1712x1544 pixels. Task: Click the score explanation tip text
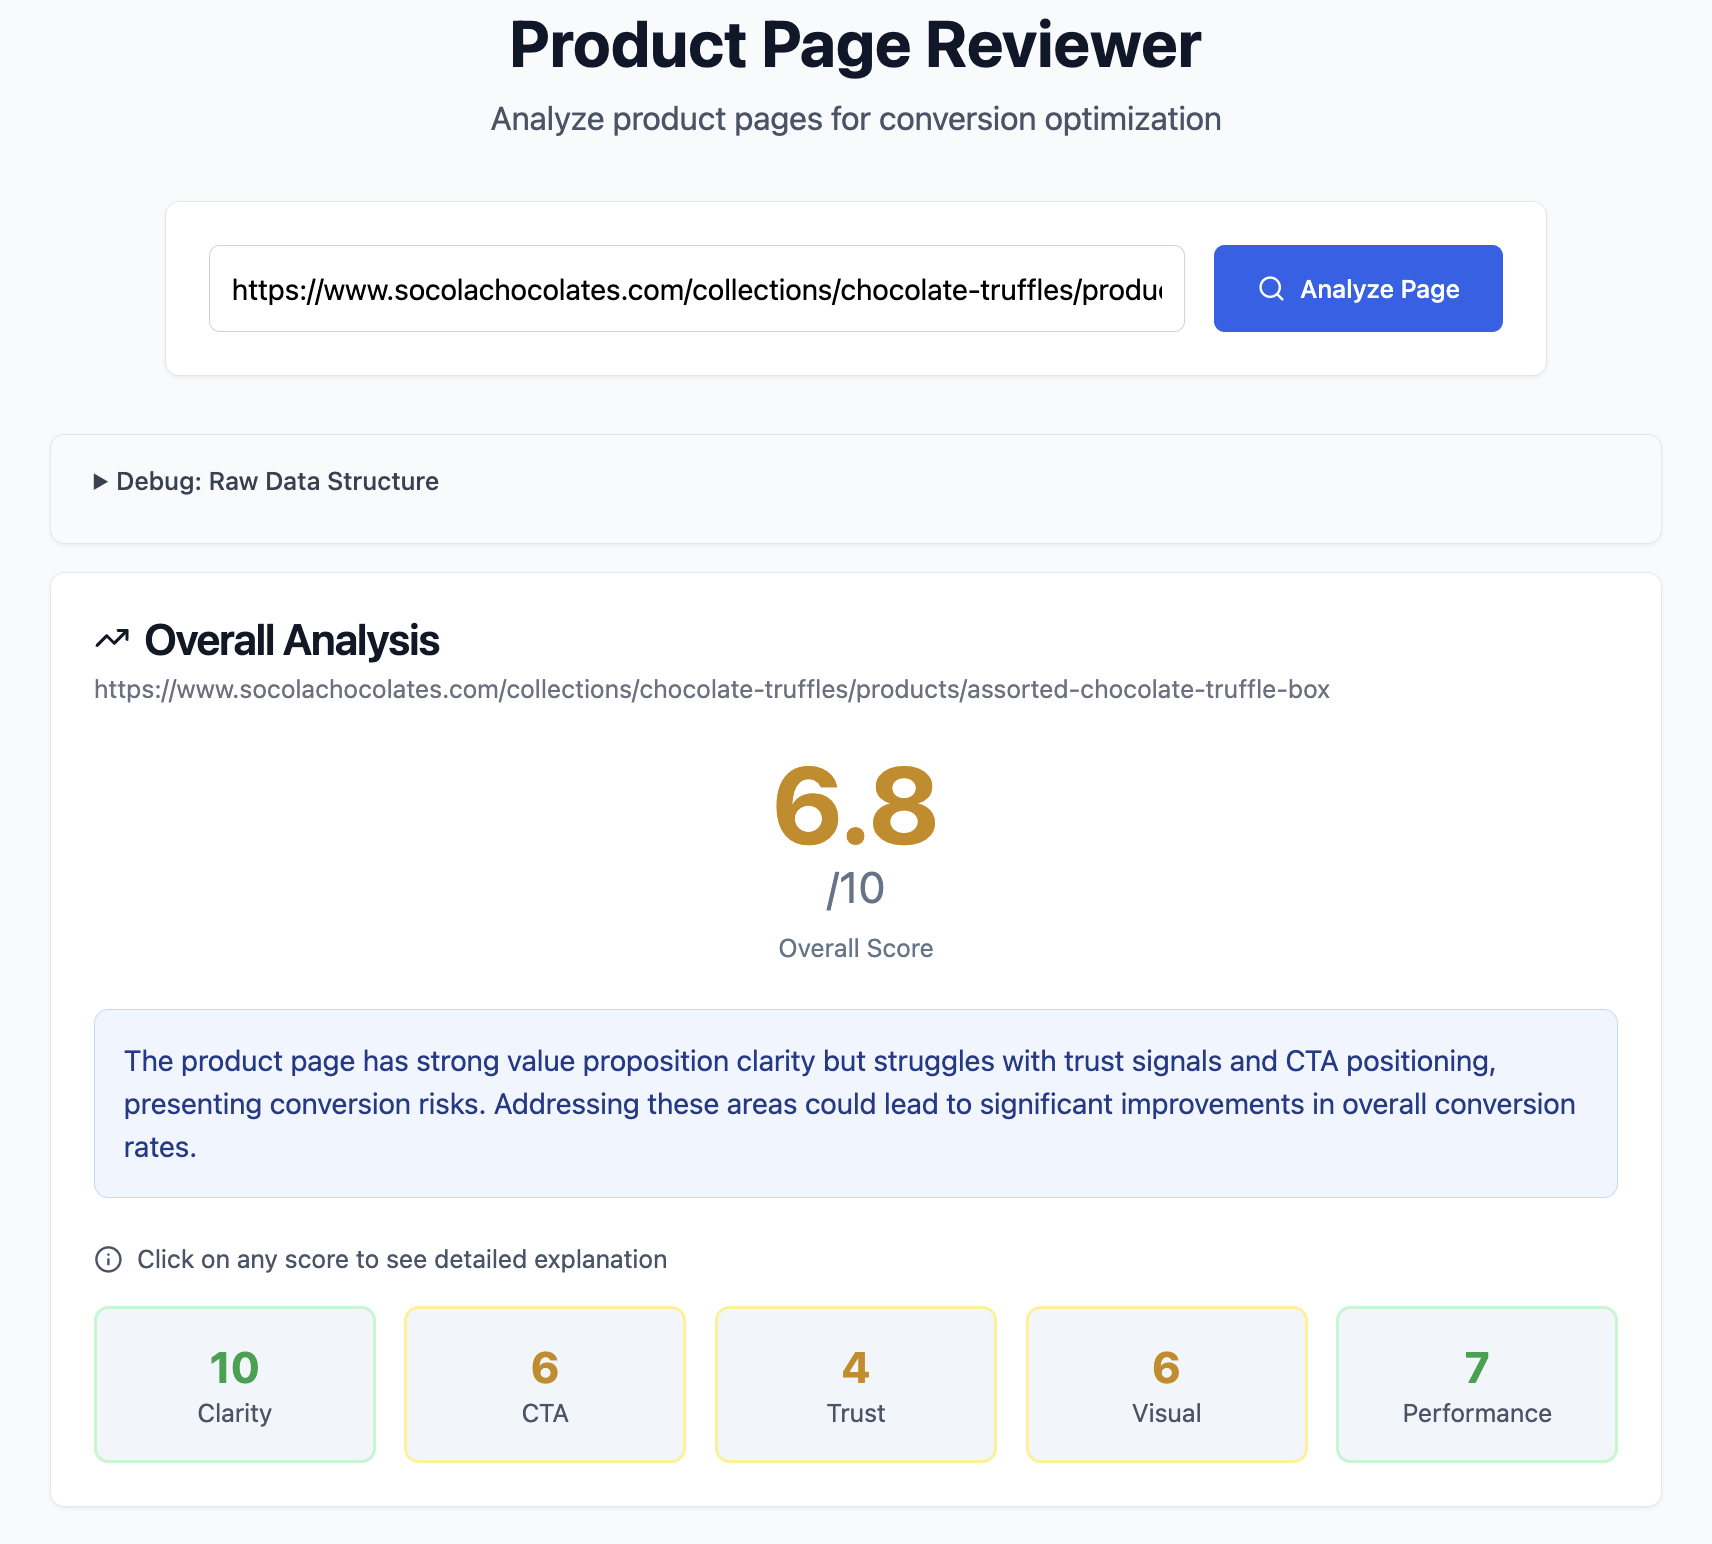(401, 1259)
